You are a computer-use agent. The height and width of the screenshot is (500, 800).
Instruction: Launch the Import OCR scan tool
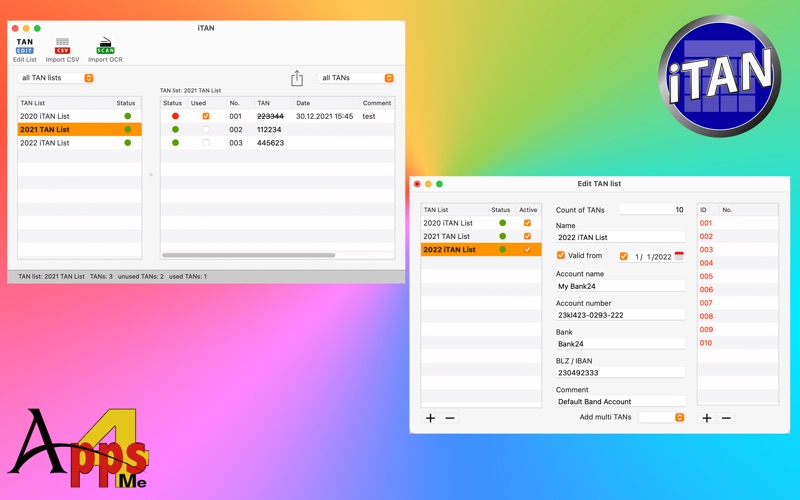pos(105,49)
